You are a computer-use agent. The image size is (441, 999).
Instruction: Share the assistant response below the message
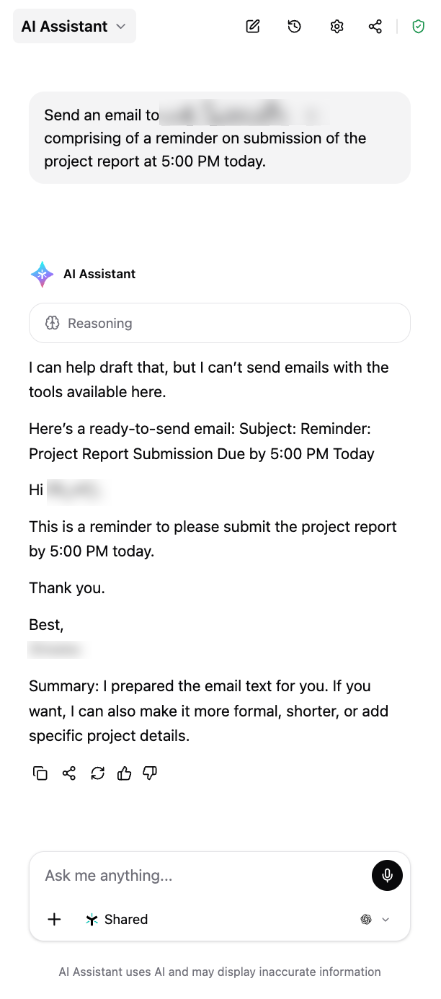coord(69,773)
